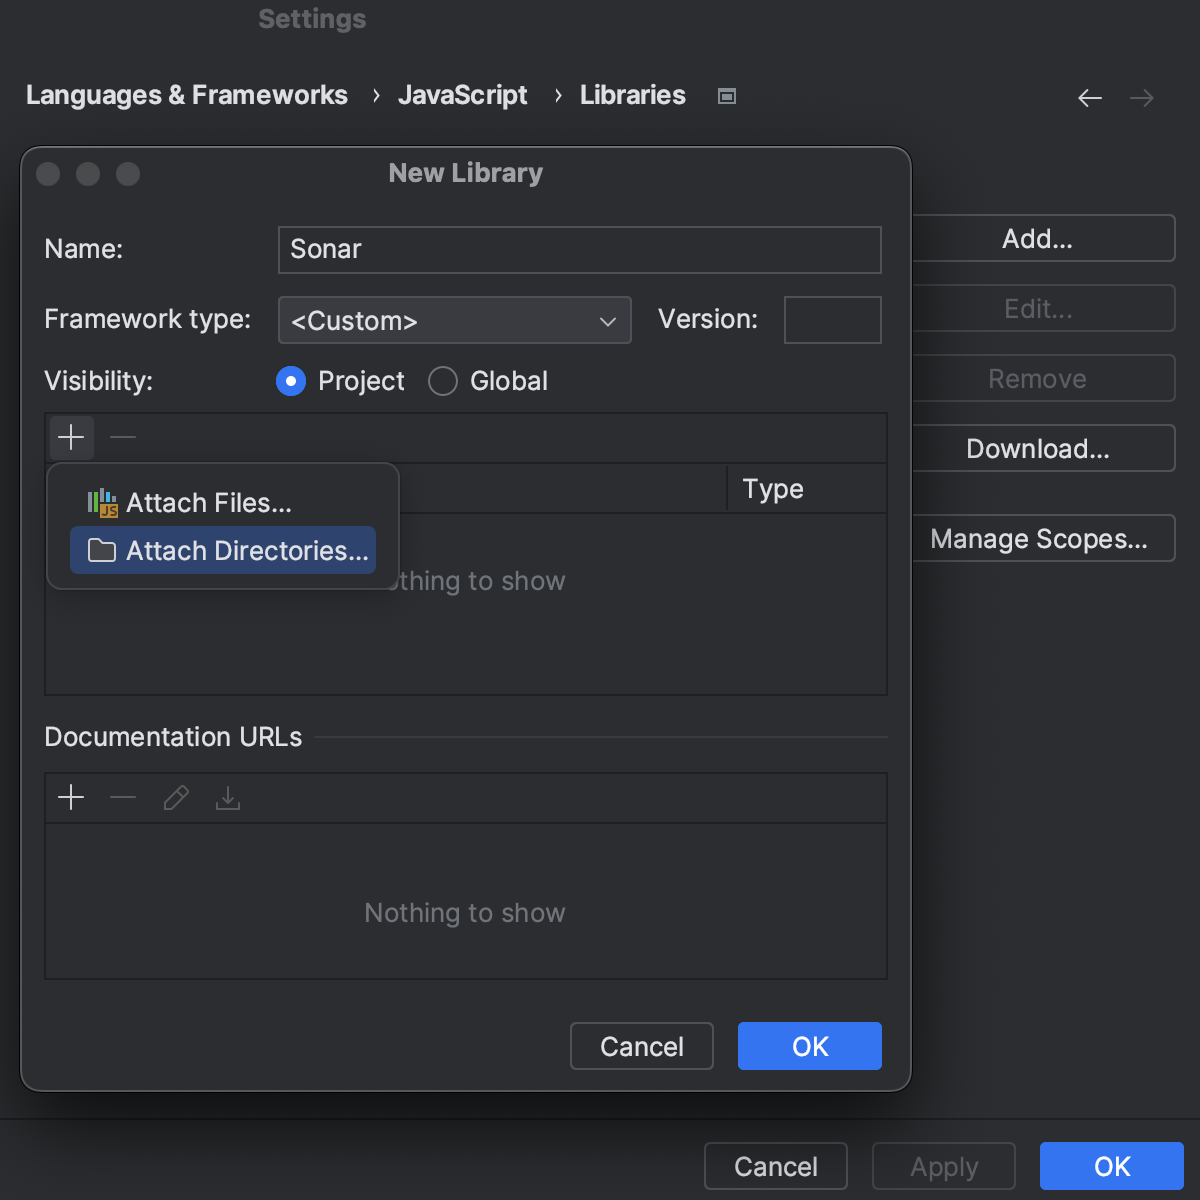The width and height of the screenshot is (1200, 1200).
Task: Select the JavaScript files icon beside Attach Files
Action: pyautogui.click(x=101, y=502)
